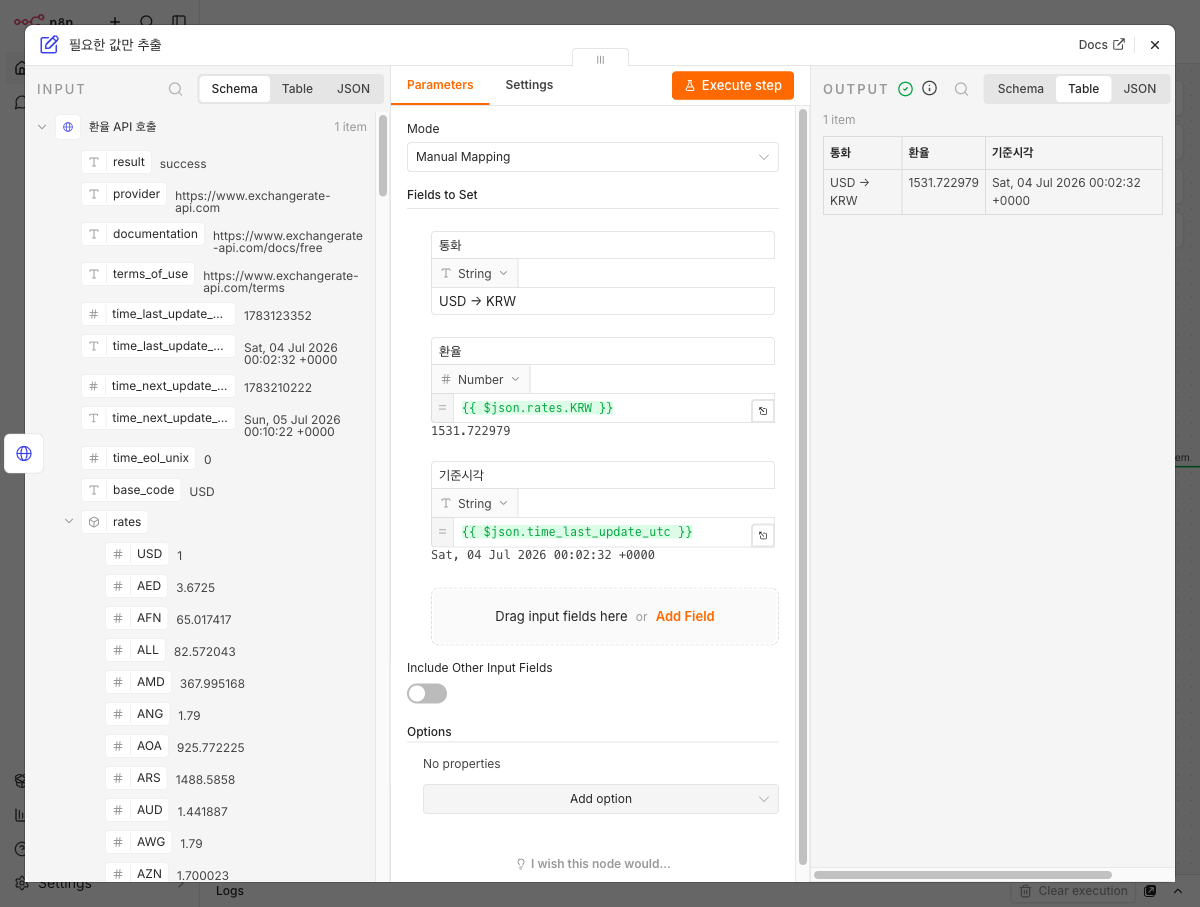
Task: Switch input view to Table
Action: coord(297,89)
